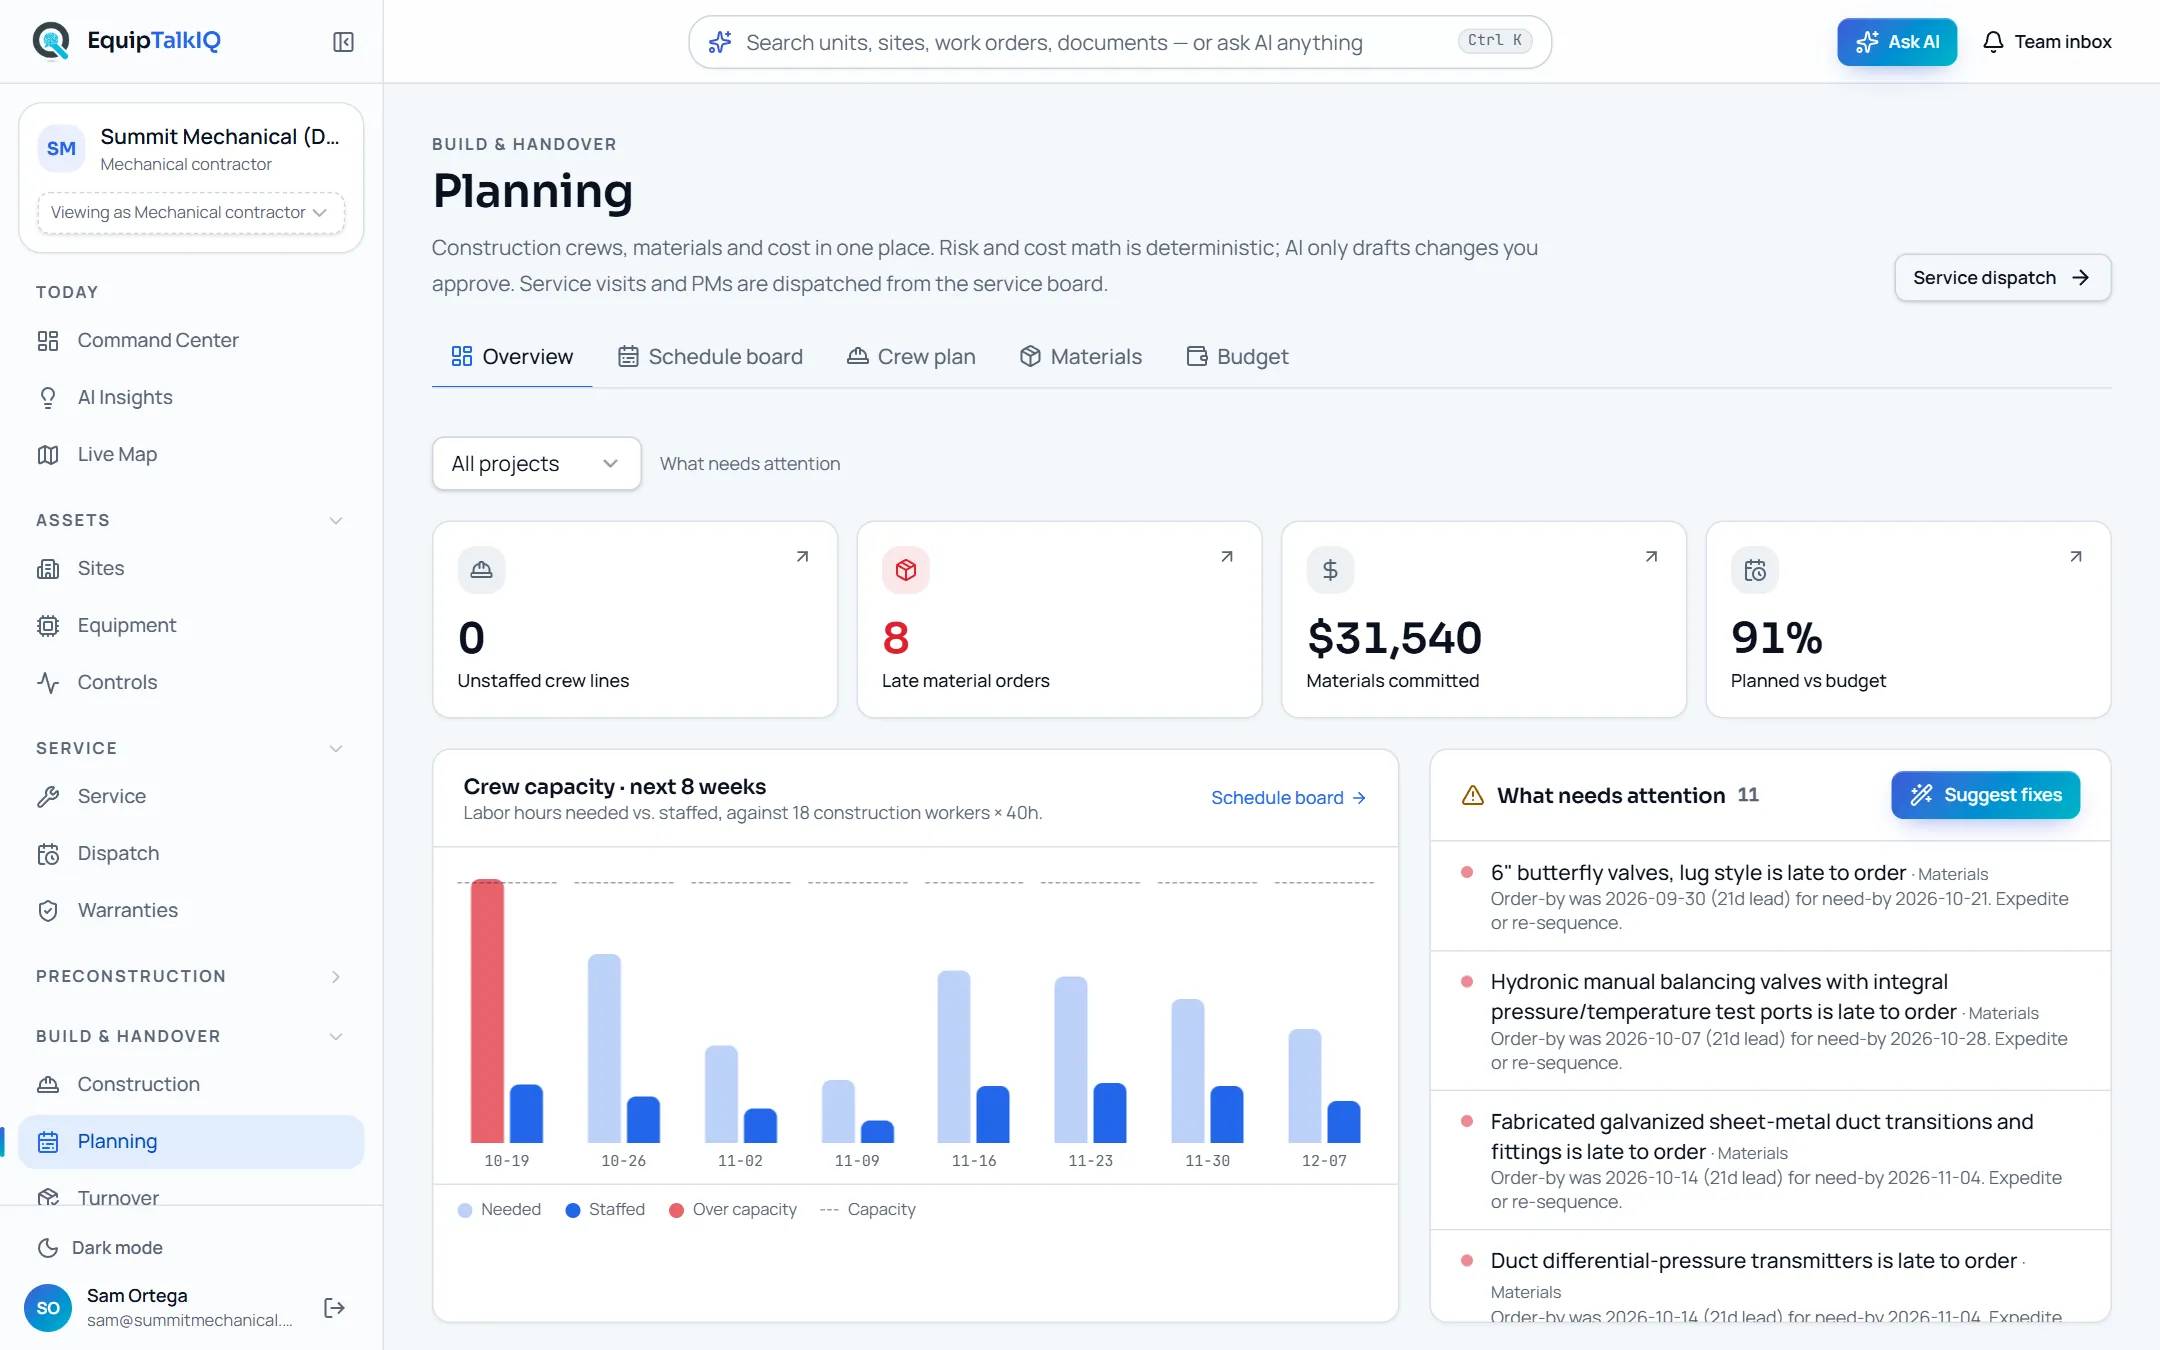Image resolution: width=2160 pixels, height=1350 pixels.
Task: Click the log out icon next to Sam Ortega
Action: point(334,1308)
